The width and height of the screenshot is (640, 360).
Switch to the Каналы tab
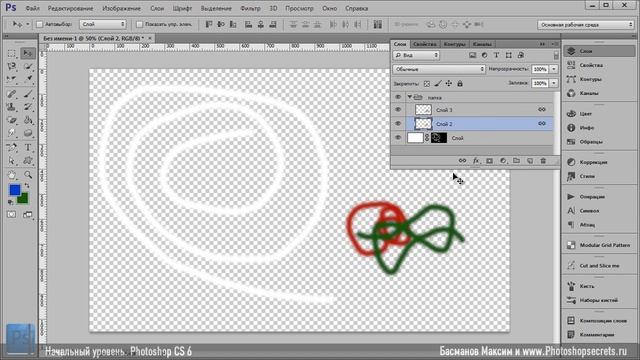tap(482, 44)
